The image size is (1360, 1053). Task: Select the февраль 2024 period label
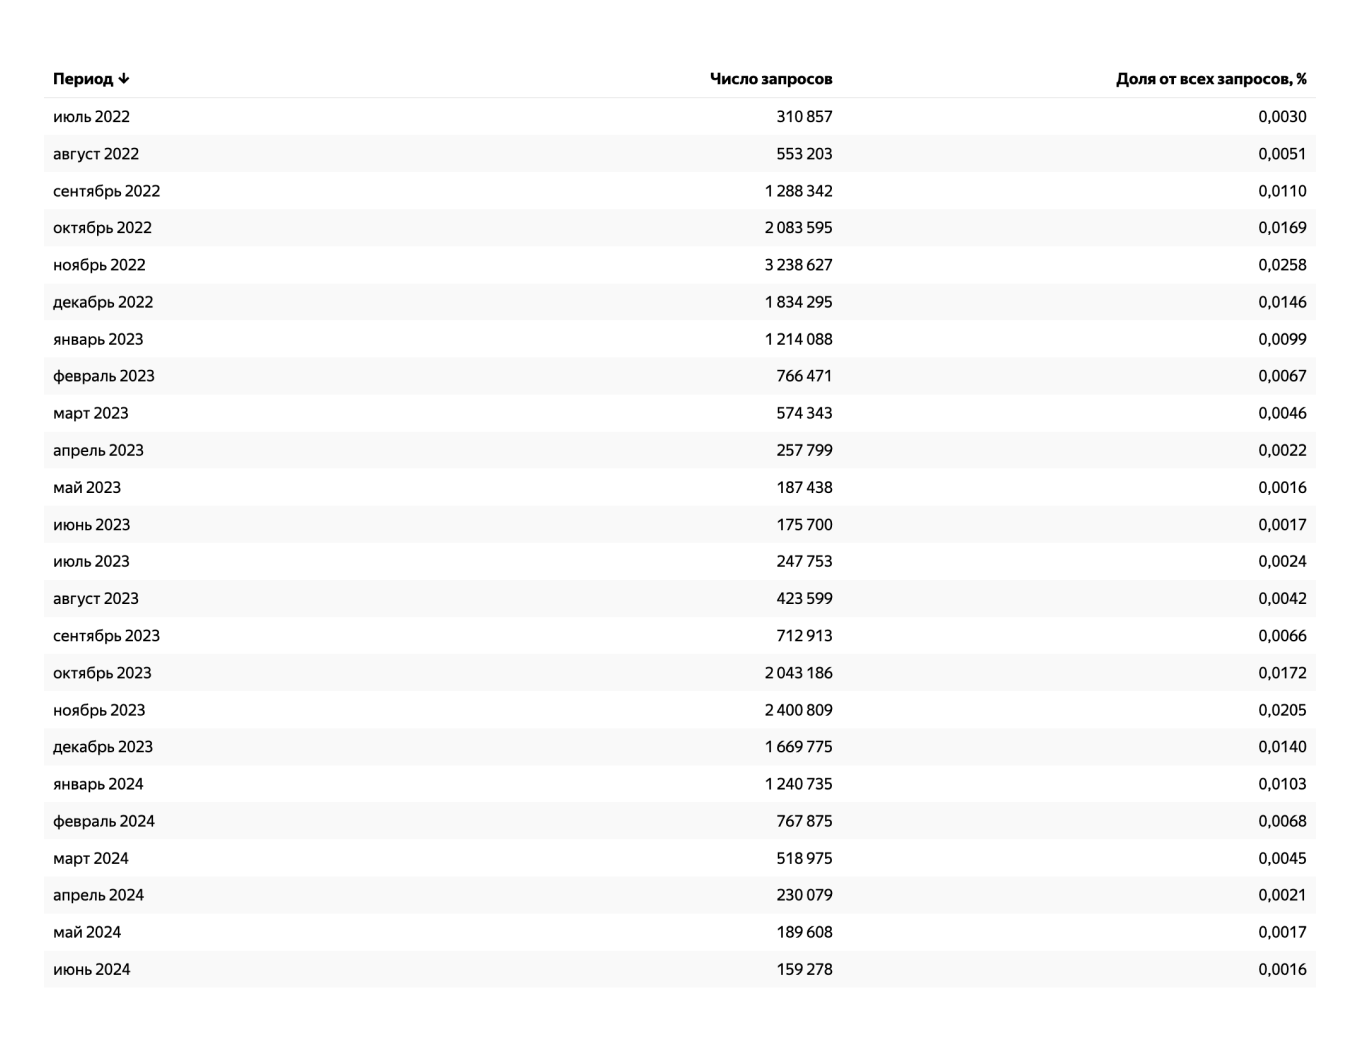point(104,821)
